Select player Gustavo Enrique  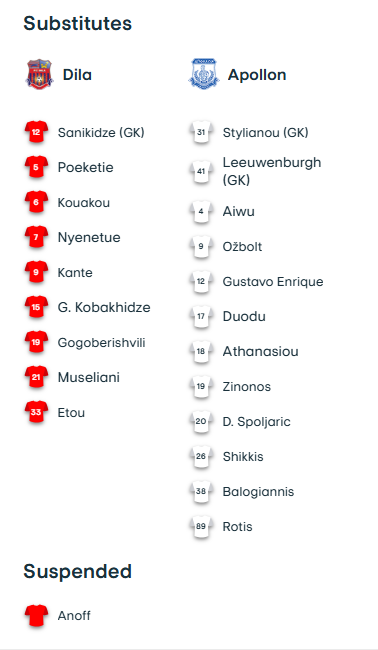pos(273,281)
